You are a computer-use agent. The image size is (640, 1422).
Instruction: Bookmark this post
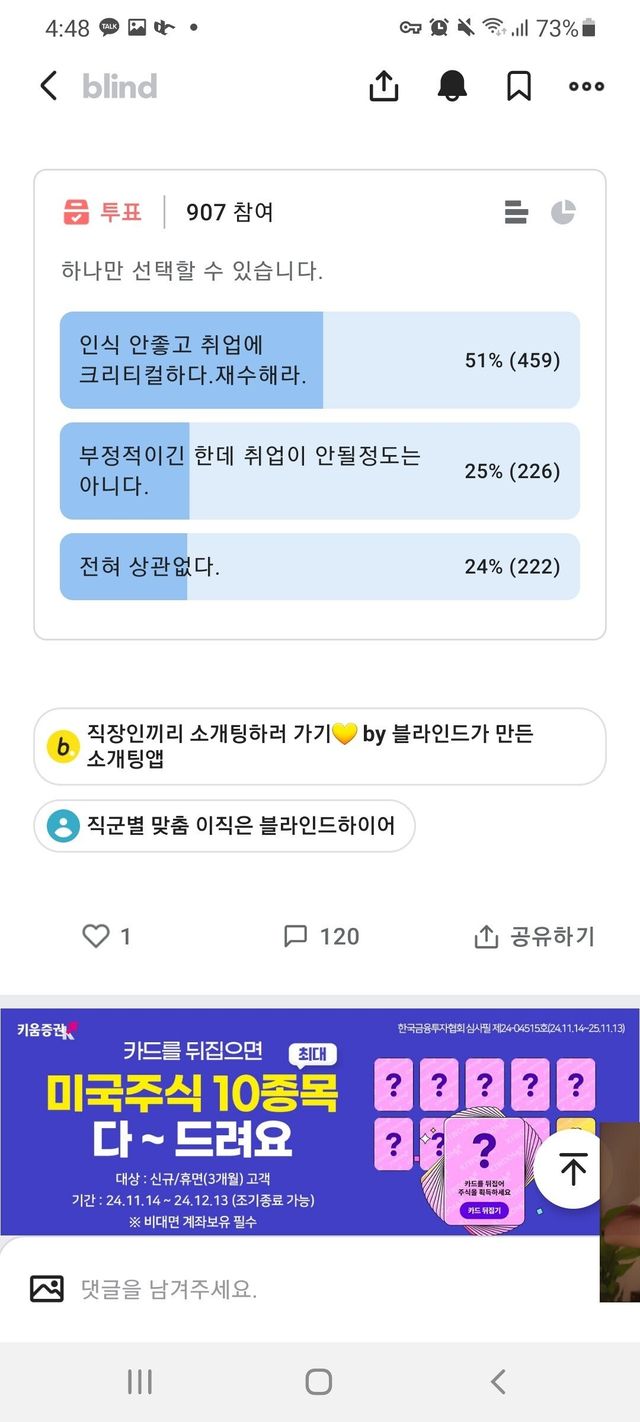[x=518, y=87]
